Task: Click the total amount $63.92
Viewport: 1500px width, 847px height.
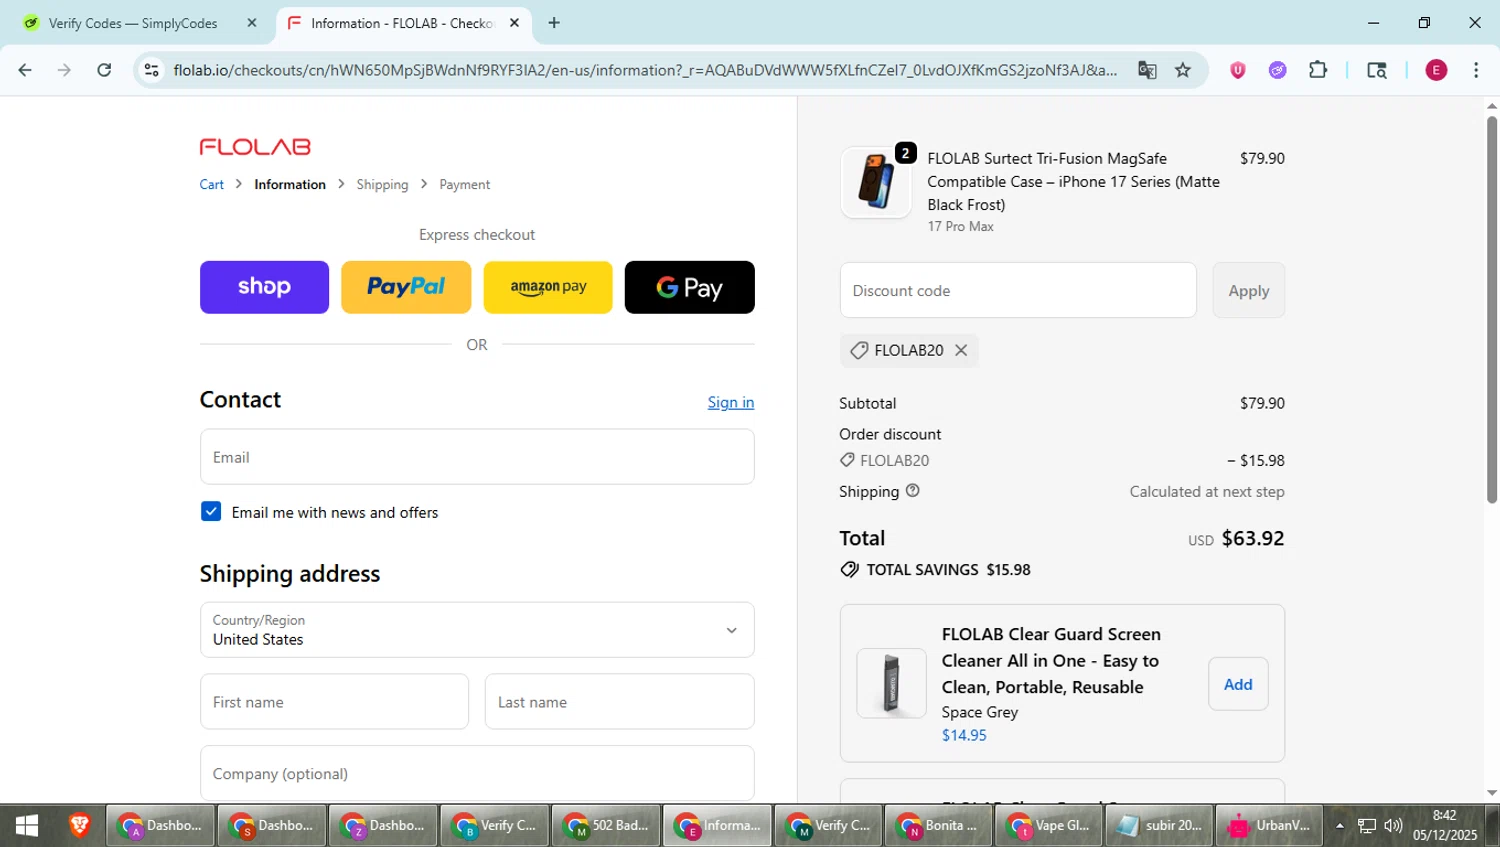Action: 1253,538
